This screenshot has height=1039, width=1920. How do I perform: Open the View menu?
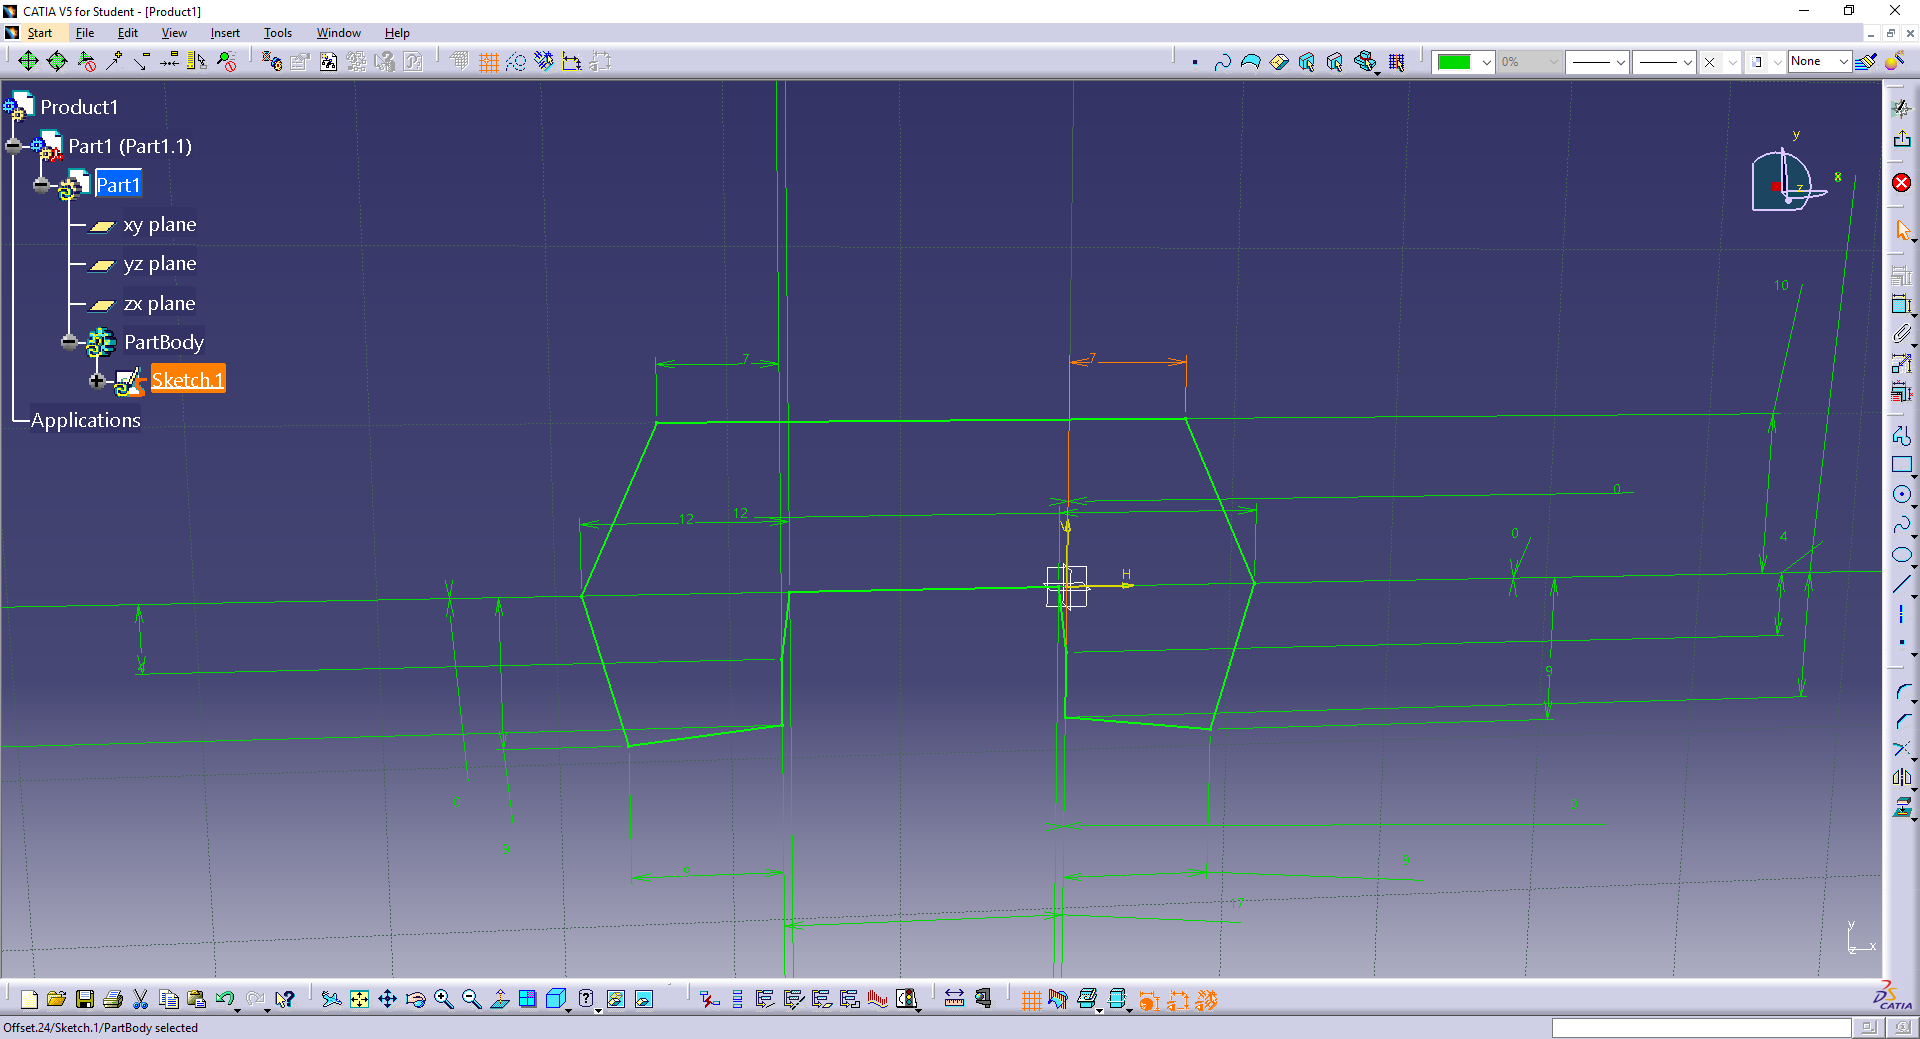click(174, 33)
